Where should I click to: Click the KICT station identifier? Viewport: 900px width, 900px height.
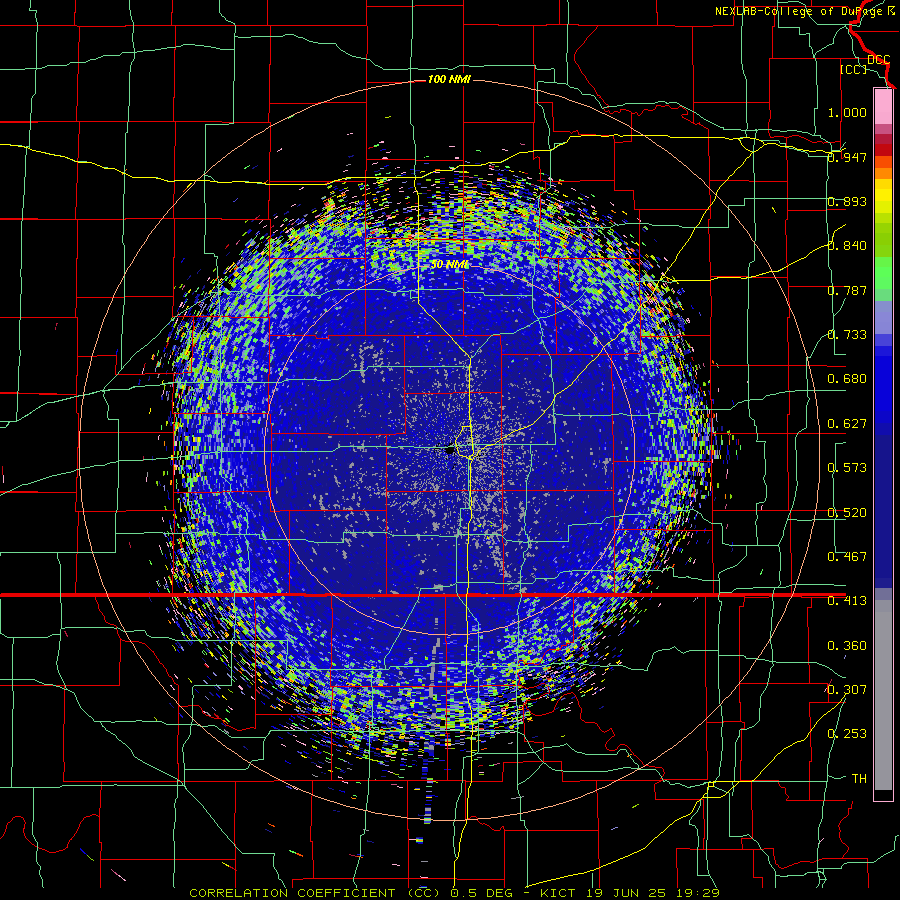point(560,893)
